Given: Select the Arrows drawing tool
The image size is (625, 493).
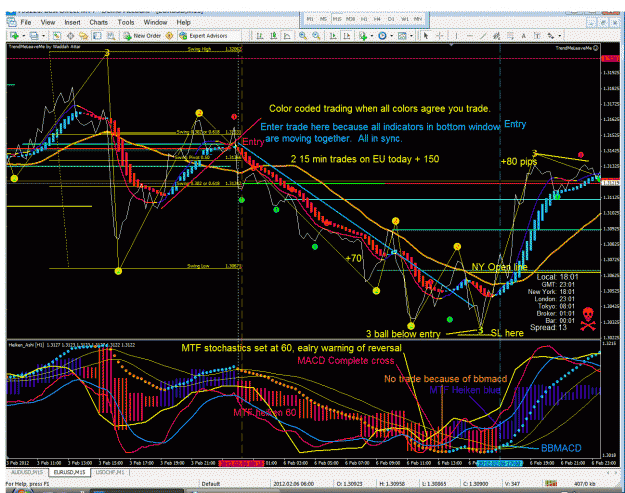Looking at the screenshot, I should (x=551, y=36).
